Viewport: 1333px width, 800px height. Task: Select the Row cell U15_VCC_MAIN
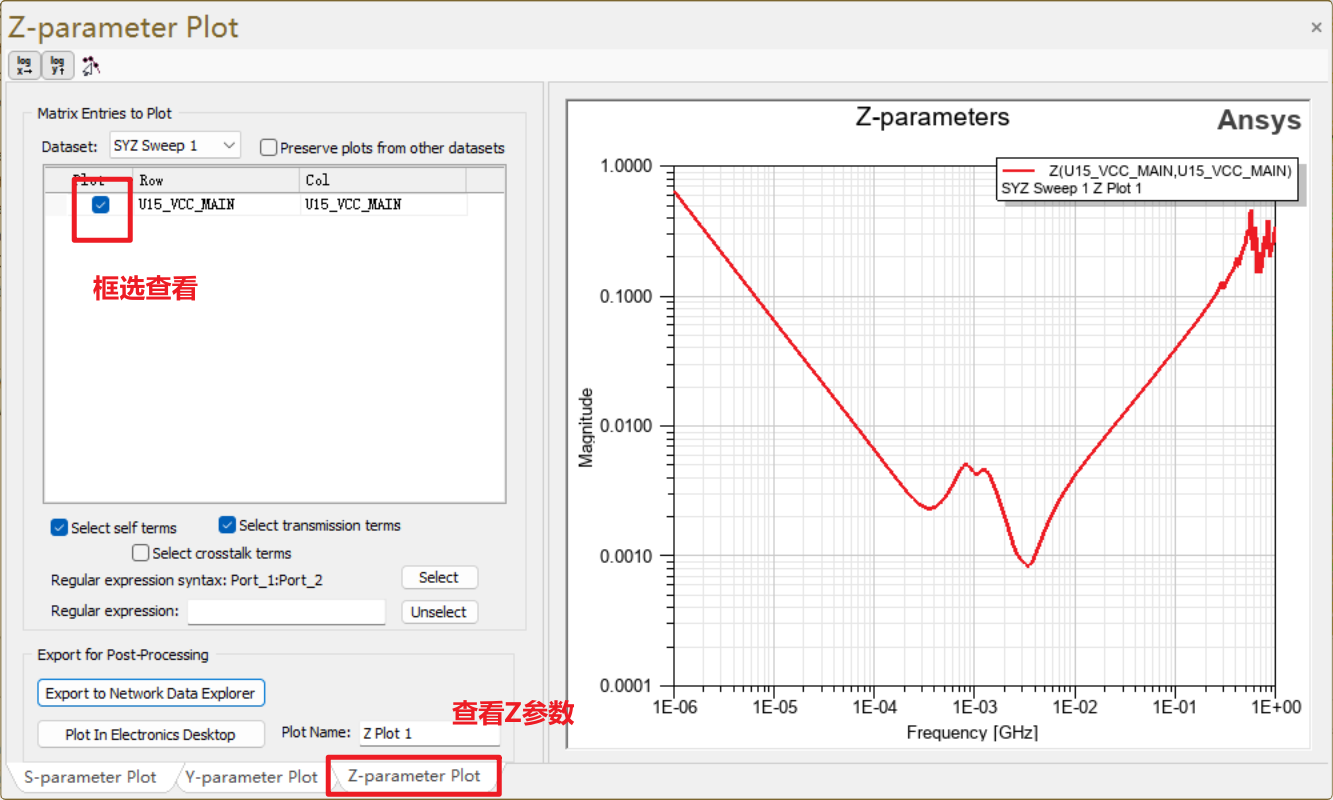pyautogui.click(x=216, y=204)
